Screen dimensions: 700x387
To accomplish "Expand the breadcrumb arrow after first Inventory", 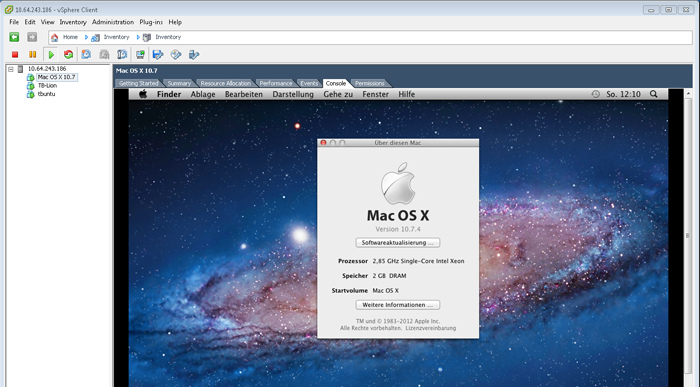I will pos(138,37).
